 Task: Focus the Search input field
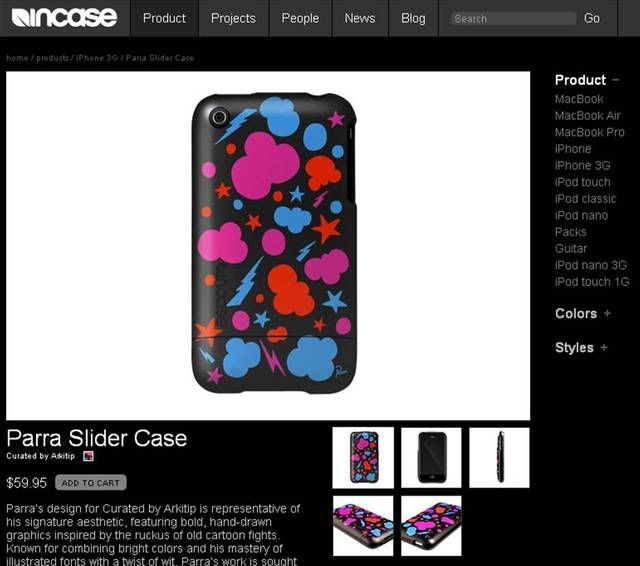pyautogui.click(x=513, y=19)
